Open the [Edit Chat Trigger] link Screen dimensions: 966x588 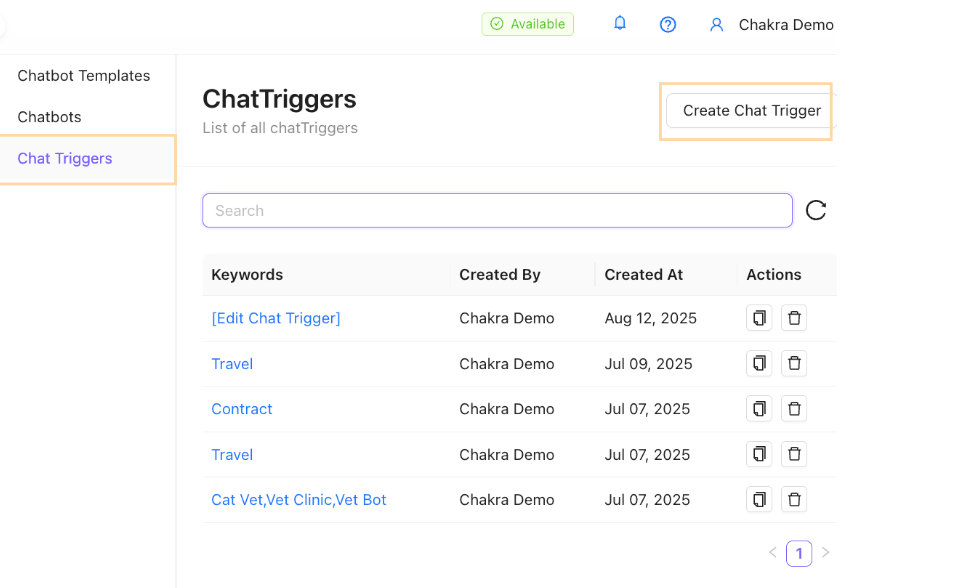click(x=275, y=317)
